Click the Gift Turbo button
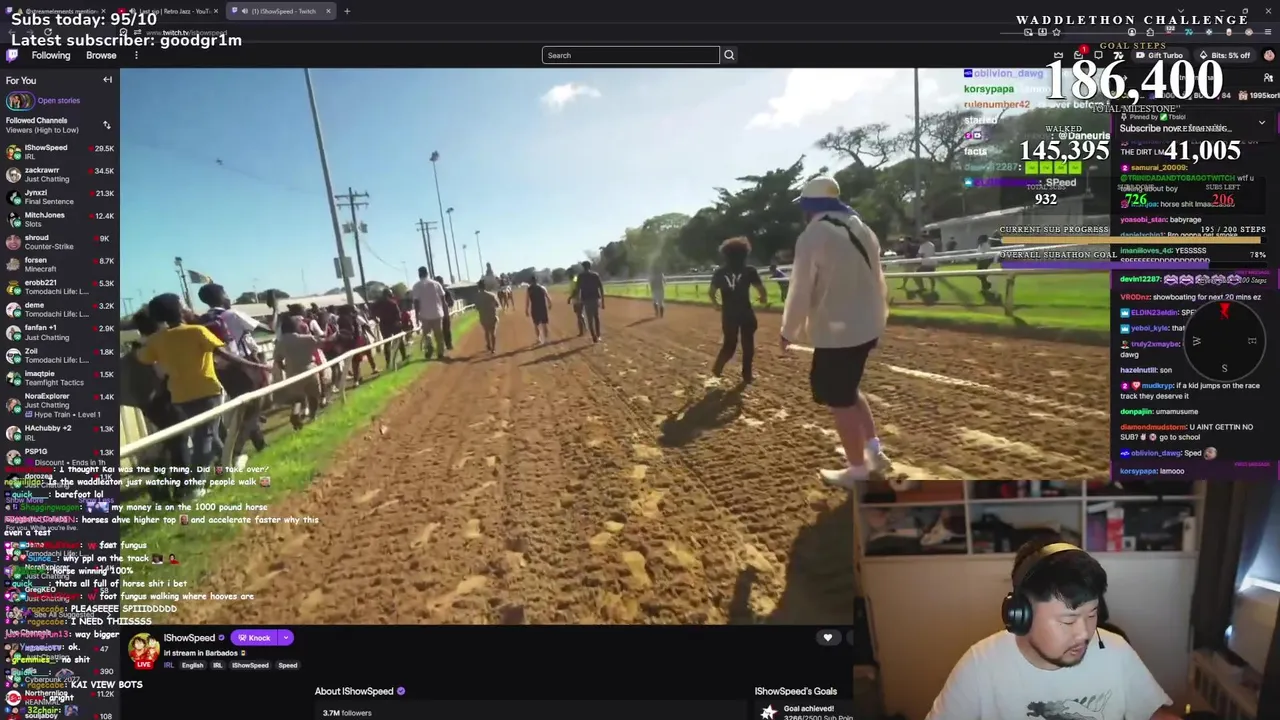This screenshot has width=1280, height=720. (1160, 55)
